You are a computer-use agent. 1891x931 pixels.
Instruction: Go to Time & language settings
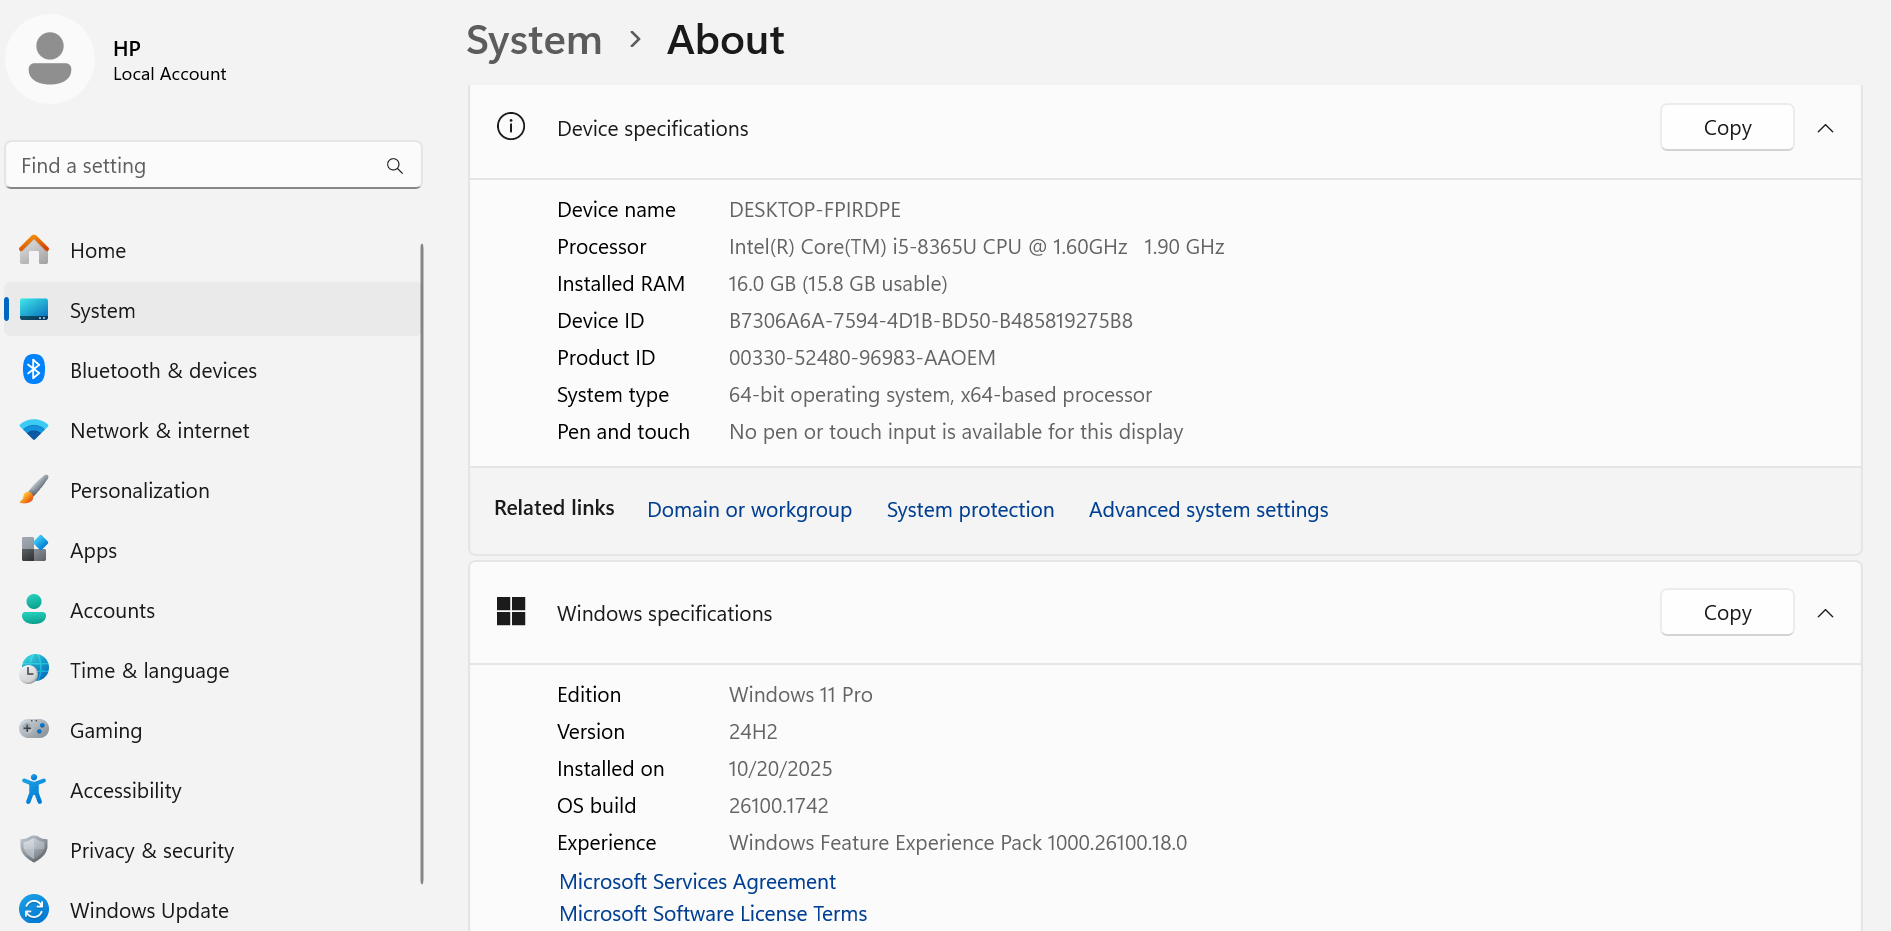click(x=149, y=670)
